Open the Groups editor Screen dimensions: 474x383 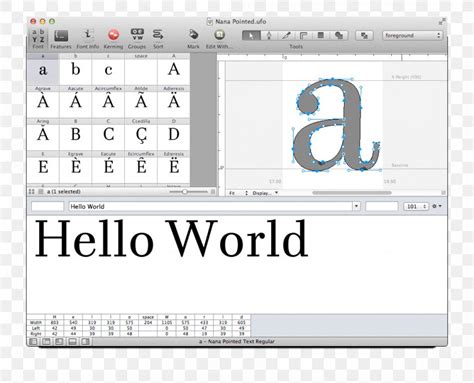tap(137, 39)
